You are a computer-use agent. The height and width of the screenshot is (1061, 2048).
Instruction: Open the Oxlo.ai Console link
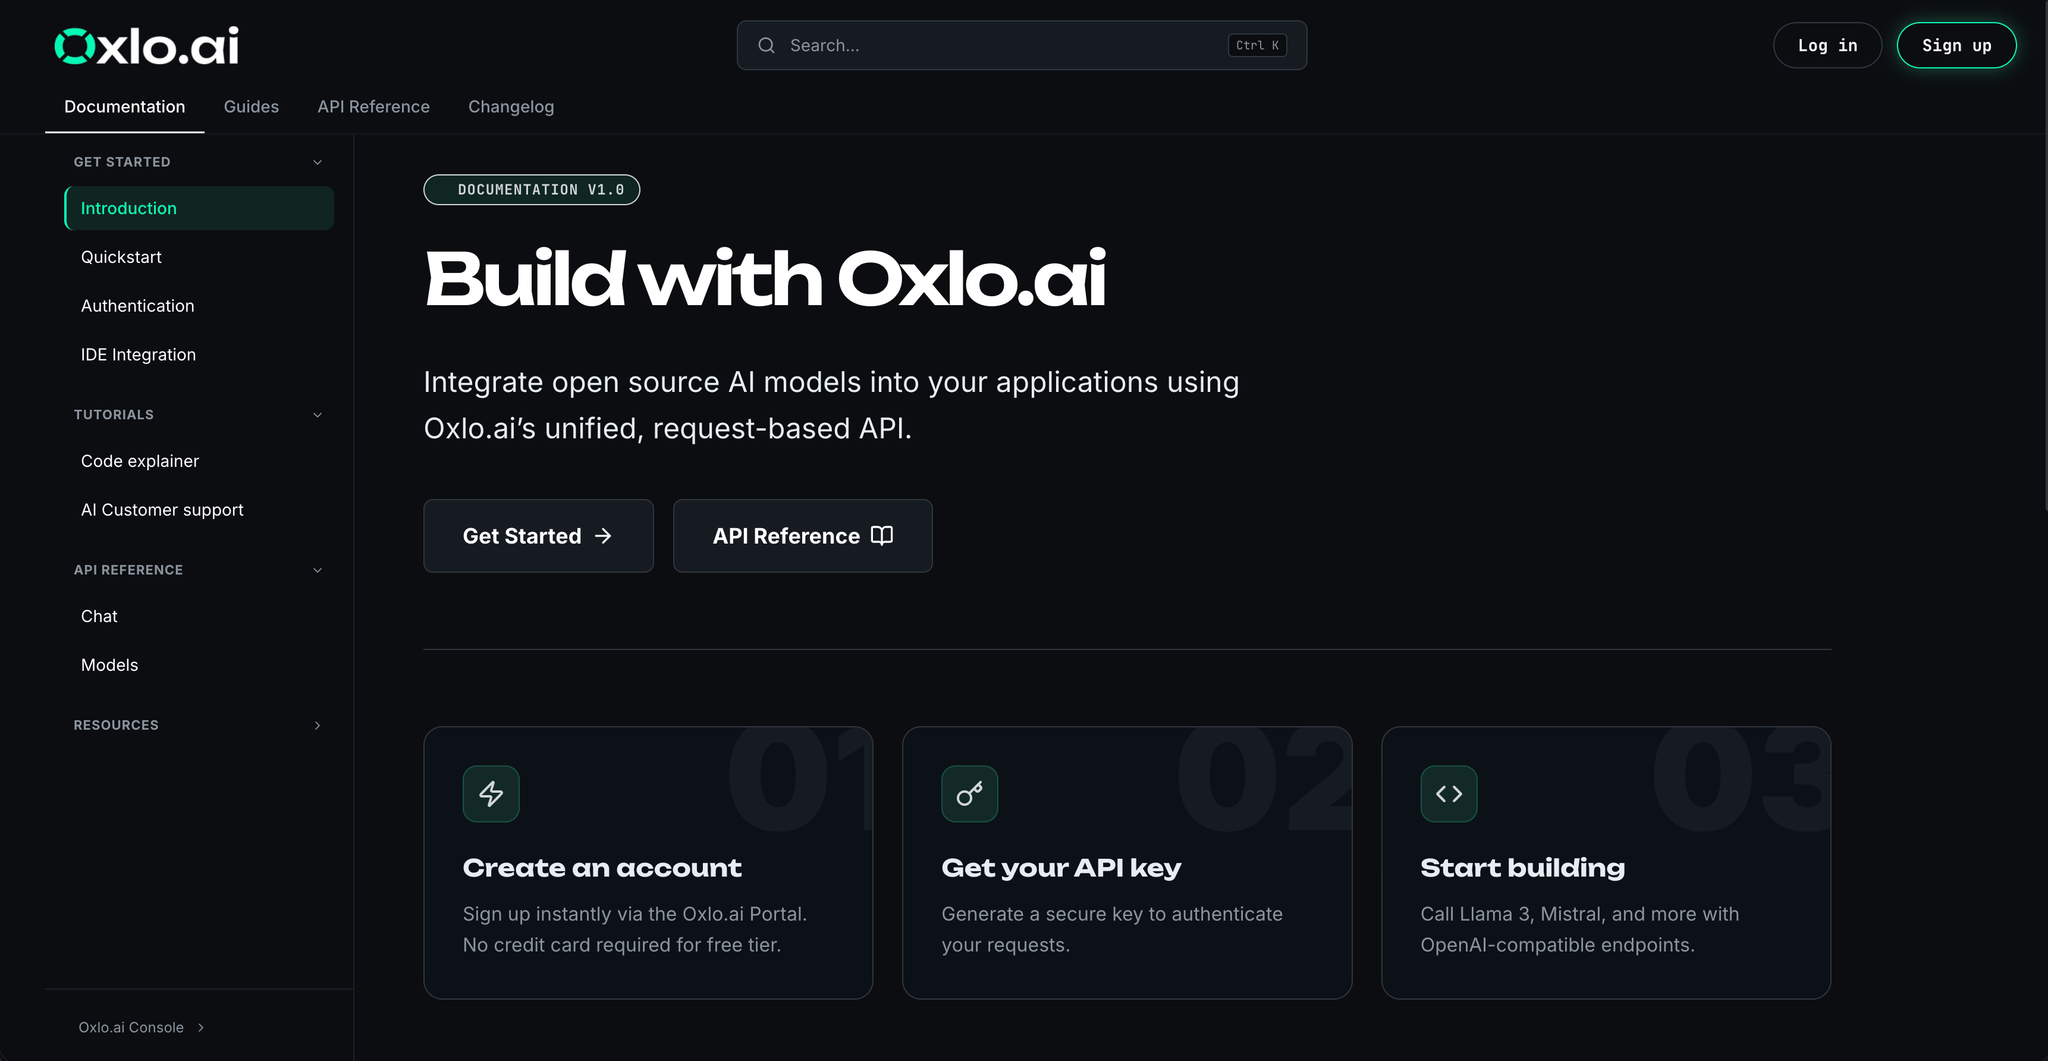131,1027
